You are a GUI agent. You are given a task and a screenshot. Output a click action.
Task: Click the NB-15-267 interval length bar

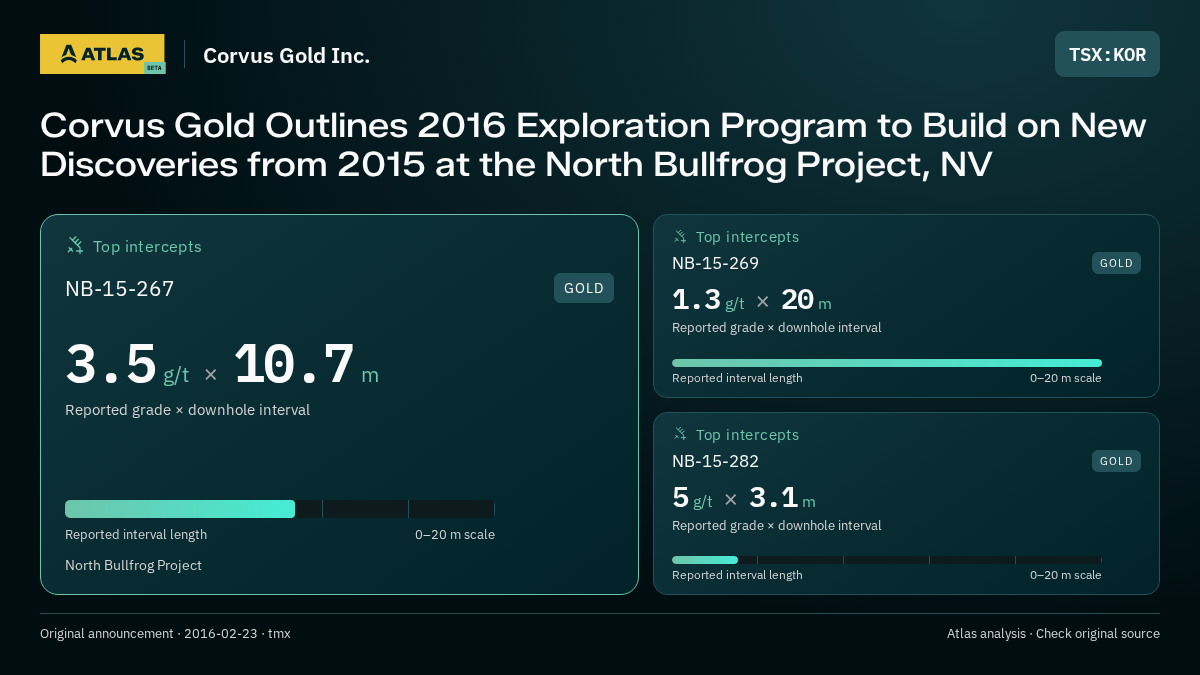click(x=280, y=509)
